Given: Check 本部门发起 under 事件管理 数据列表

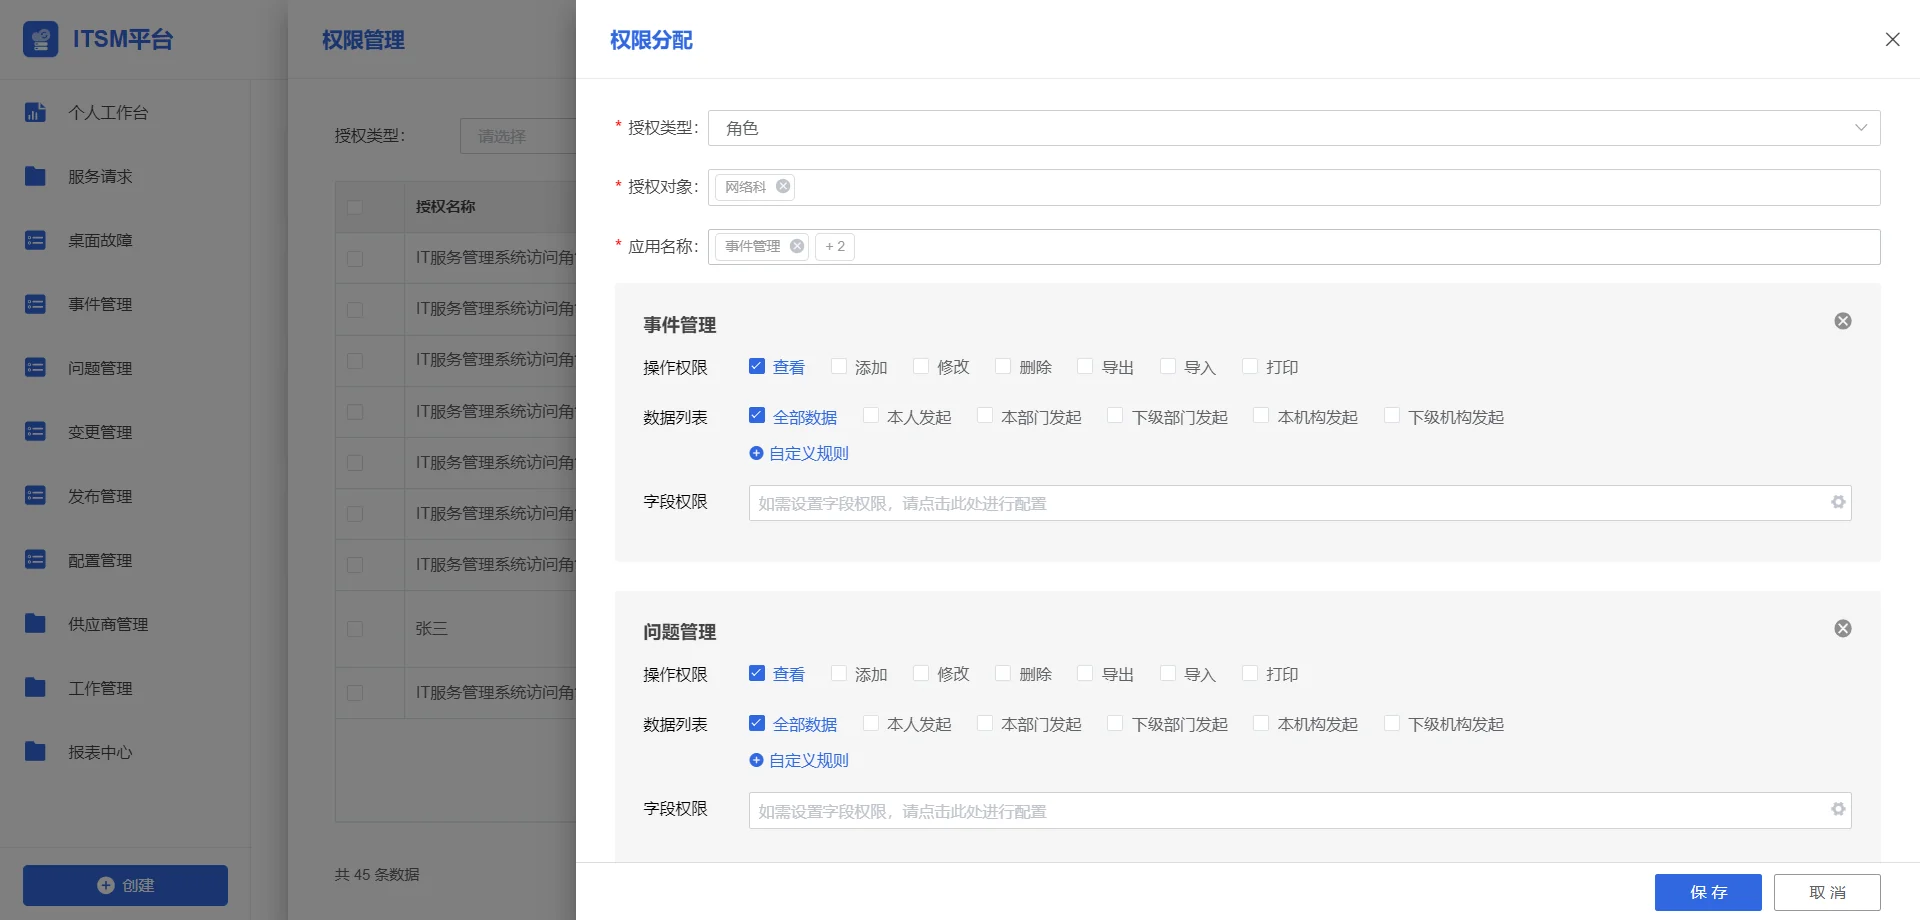Looking at the screenshot, I should coord(985,416).
